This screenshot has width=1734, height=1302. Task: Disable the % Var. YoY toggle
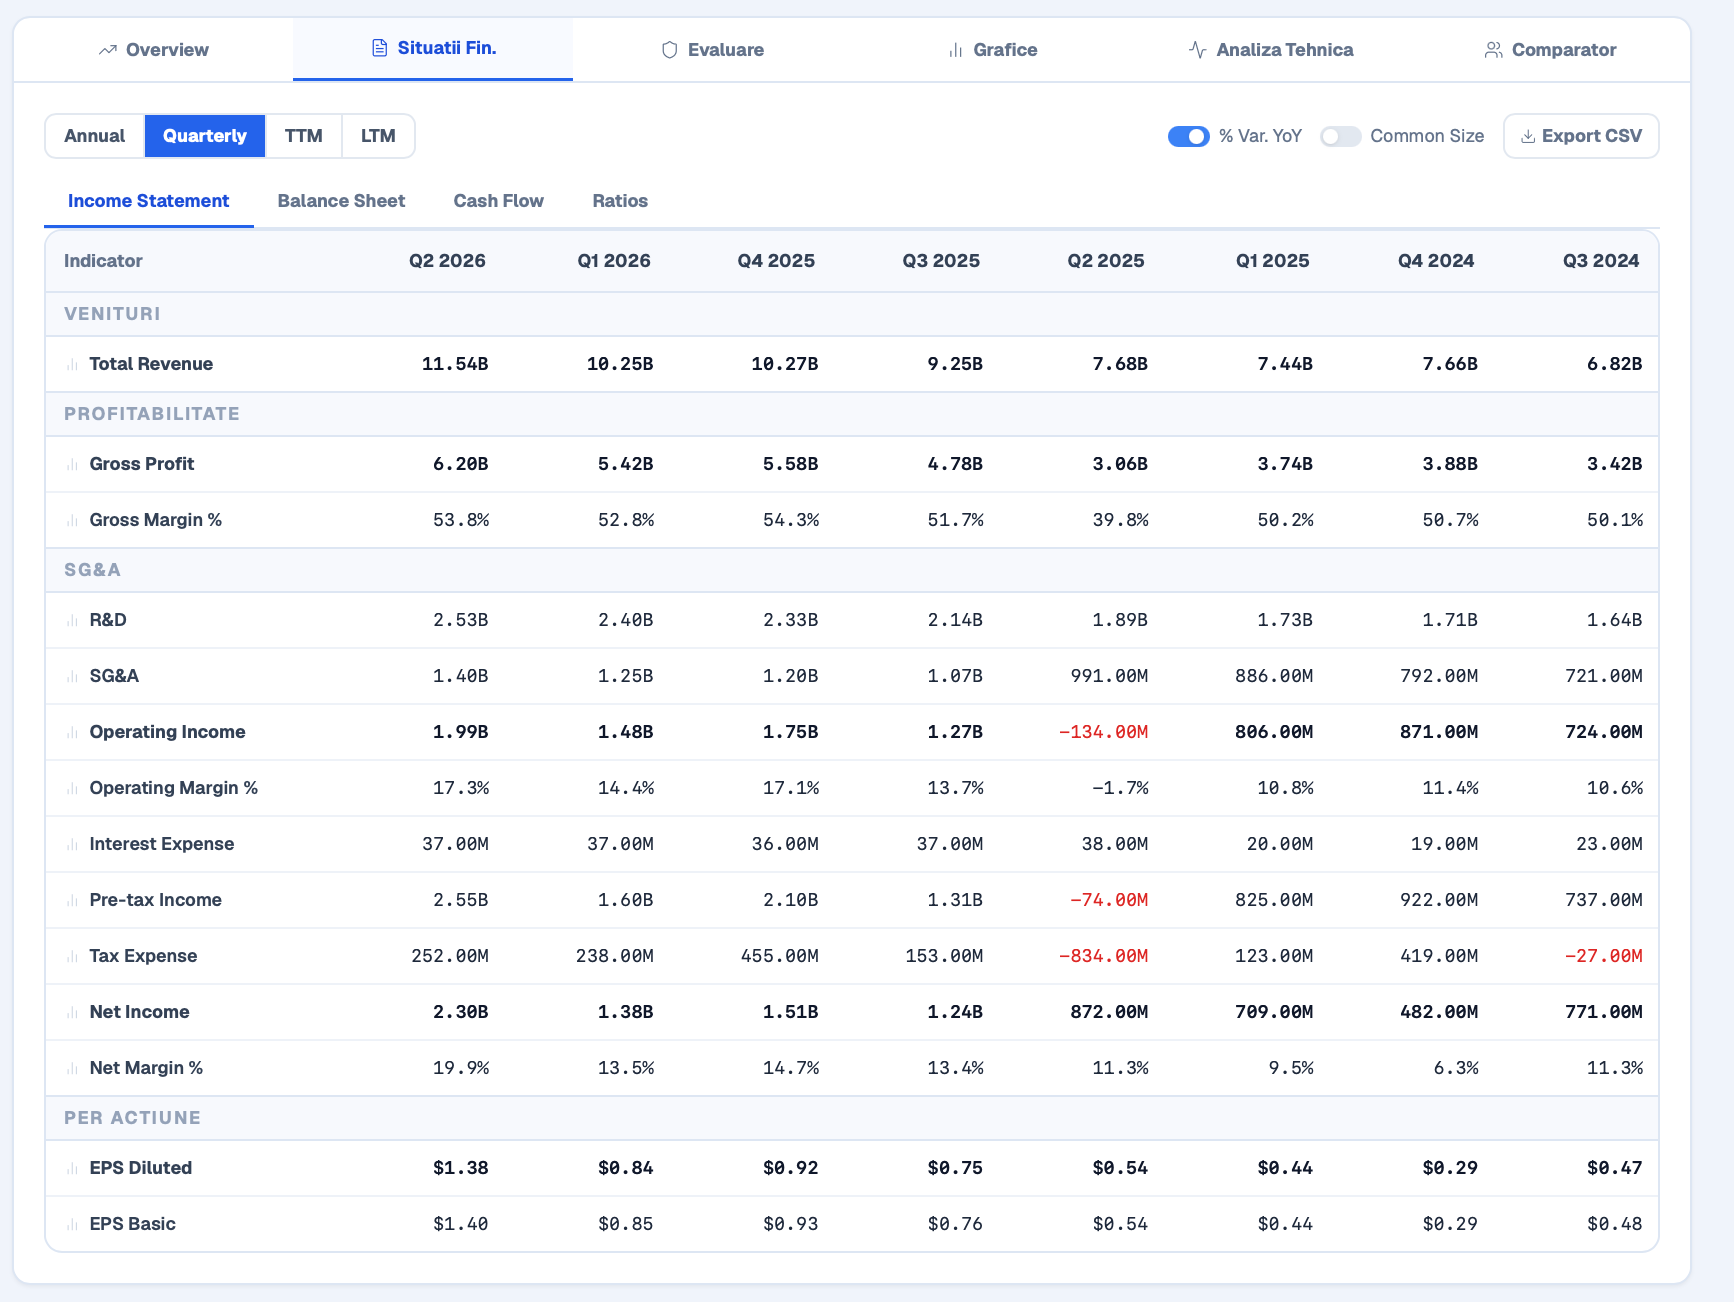point(1189,136)
